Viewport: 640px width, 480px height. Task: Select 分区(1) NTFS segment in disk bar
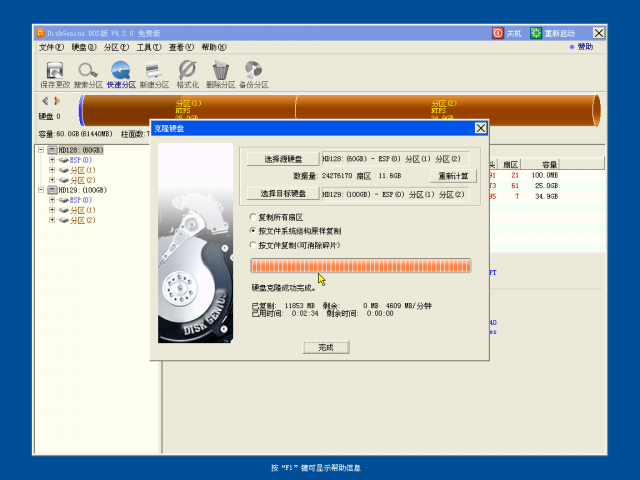(189, 110)
